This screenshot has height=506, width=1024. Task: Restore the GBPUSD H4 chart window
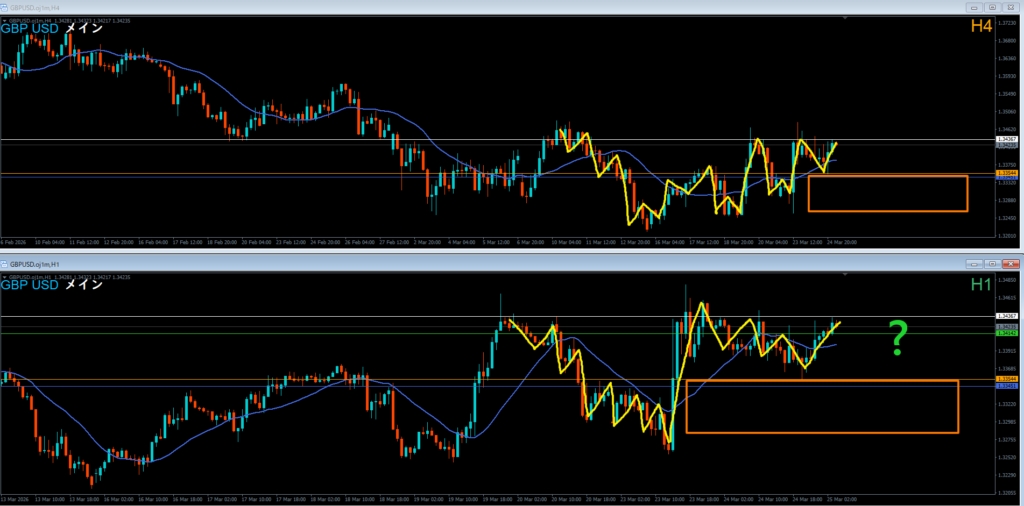pyautogui.click(x=992, y=7)
